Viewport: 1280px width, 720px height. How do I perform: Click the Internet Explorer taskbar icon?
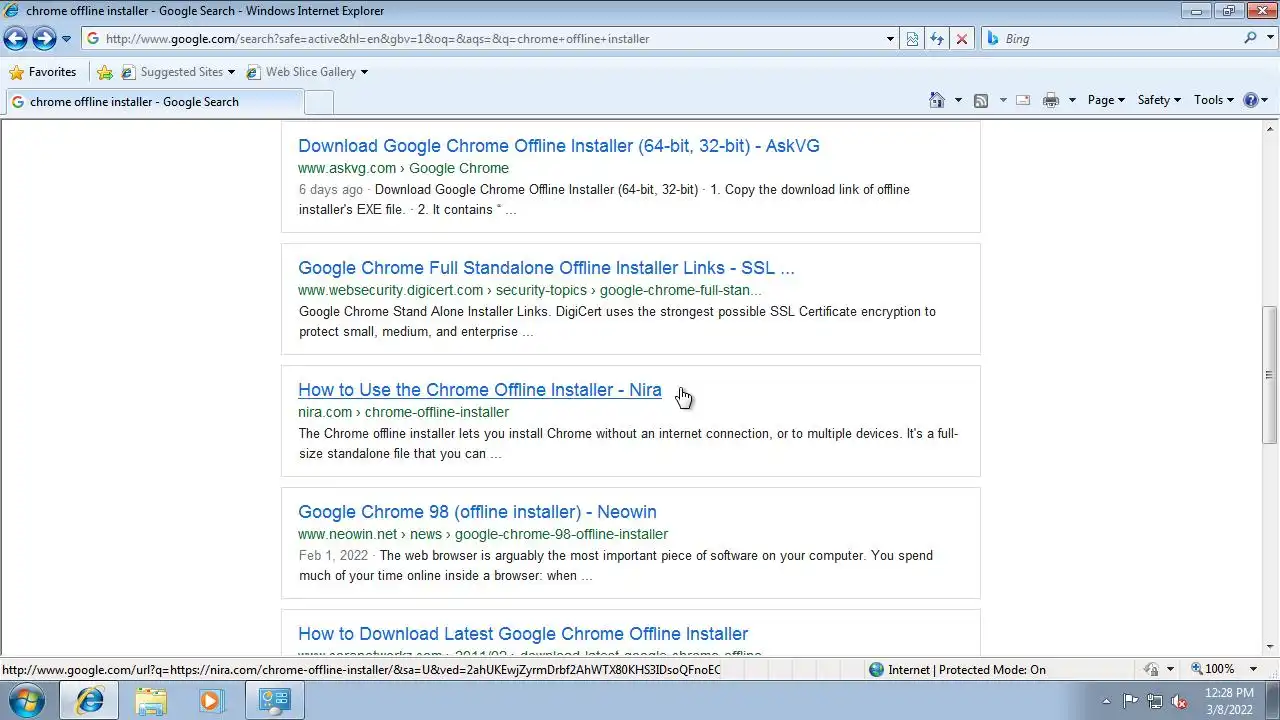tap(89, 701)
